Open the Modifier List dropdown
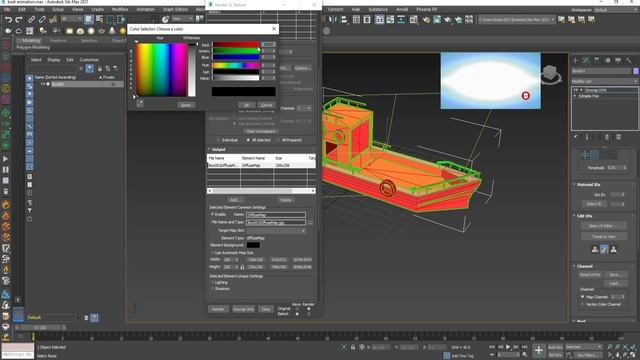This screenshot has height=360, width=640. pyautogui.click(x=604, y=81)
